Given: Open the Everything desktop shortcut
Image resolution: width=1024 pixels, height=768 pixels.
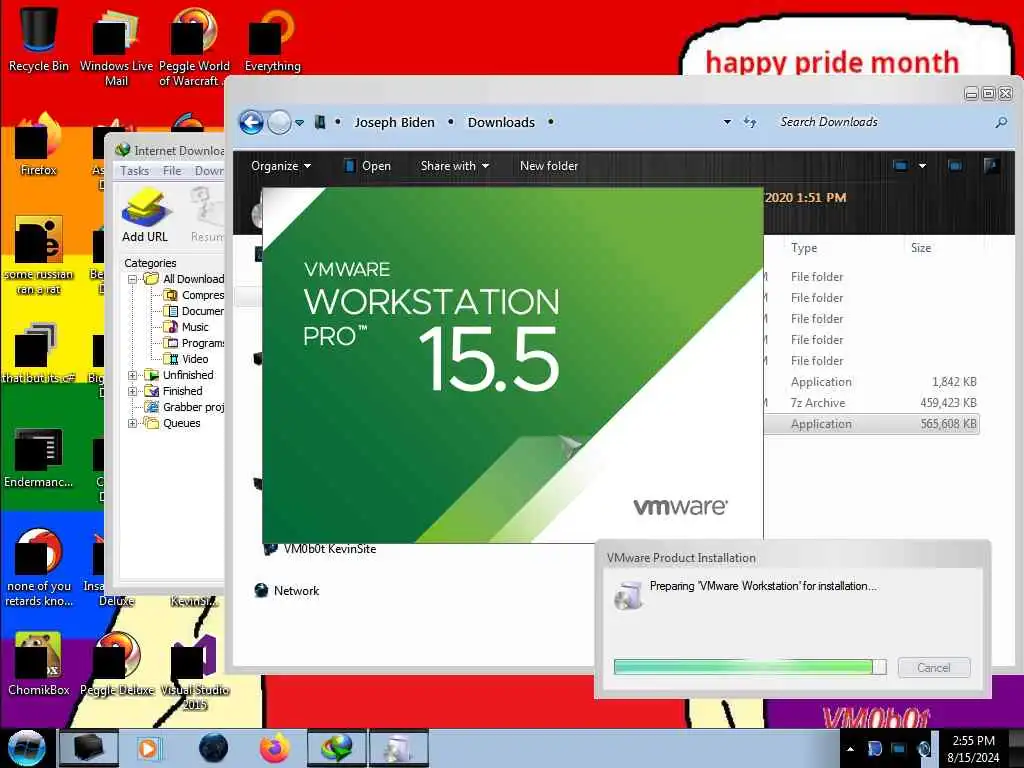Looking at the screenshot, I should coord(272,38).
